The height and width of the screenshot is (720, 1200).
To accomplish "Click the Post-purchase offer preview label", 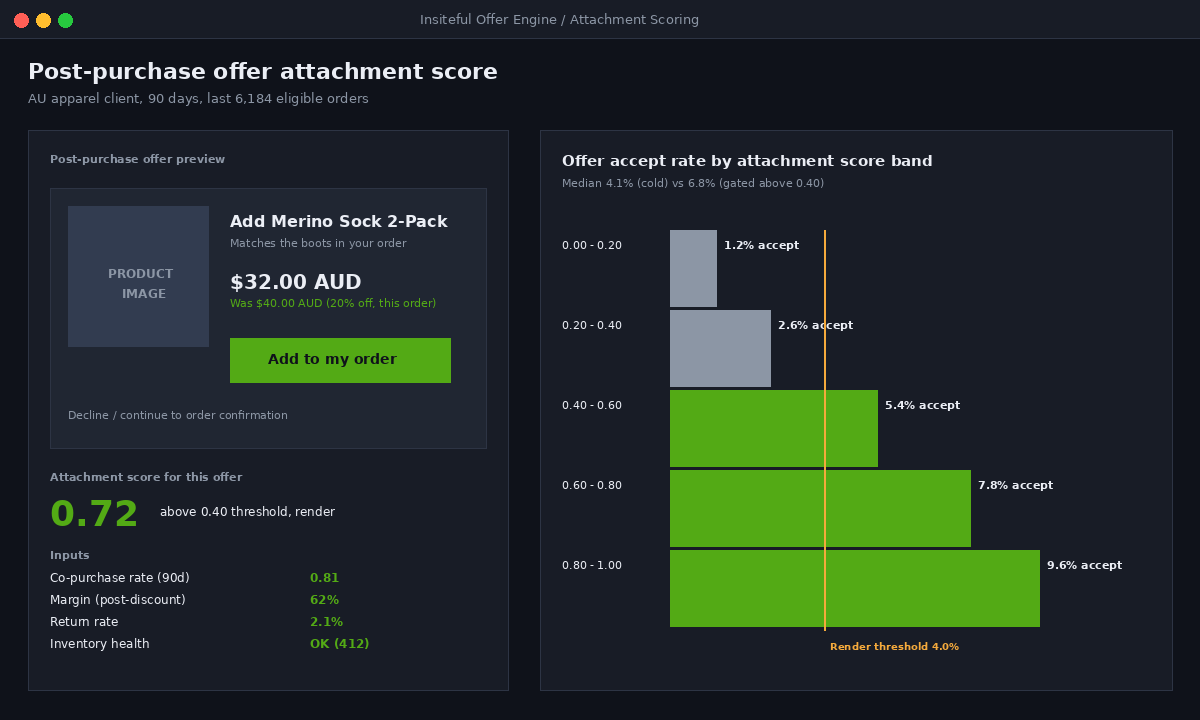I will point(137,159).
